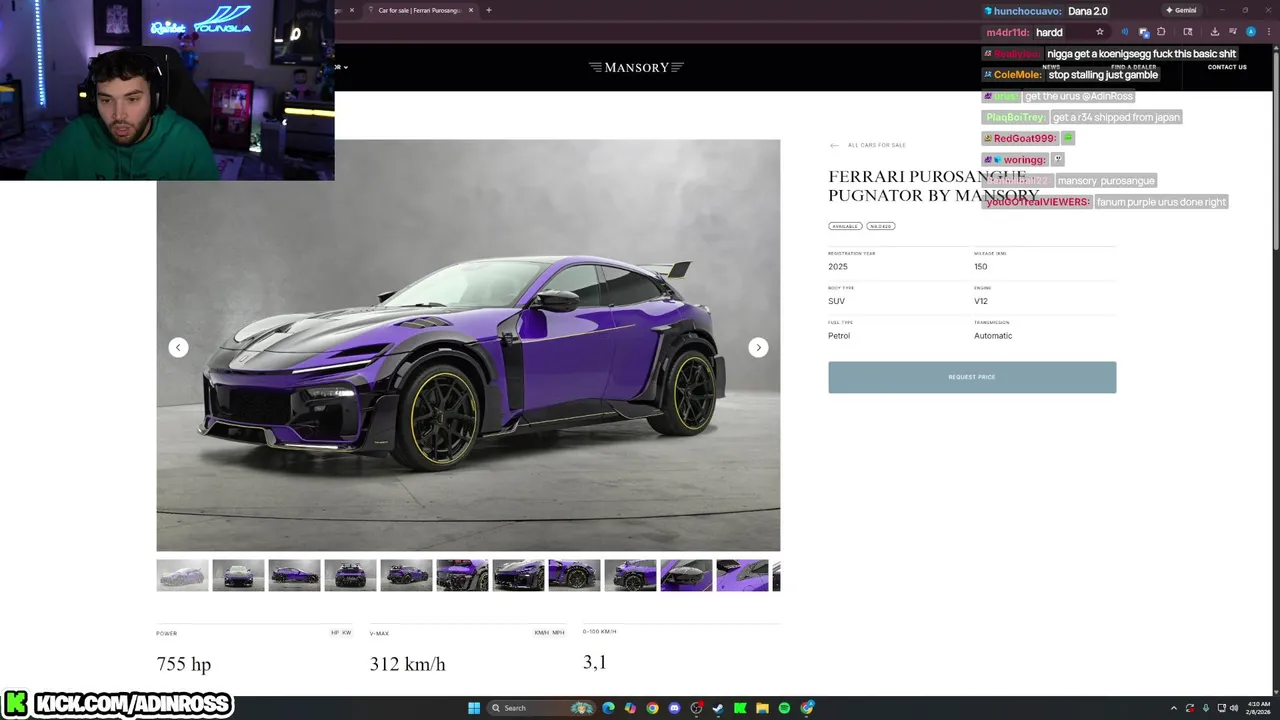Click the back arrow beside All Cars For Sale
Image resolution: width=1280 pixels, height=720 pixels.
pyautogui.click(x=834, y=145)
